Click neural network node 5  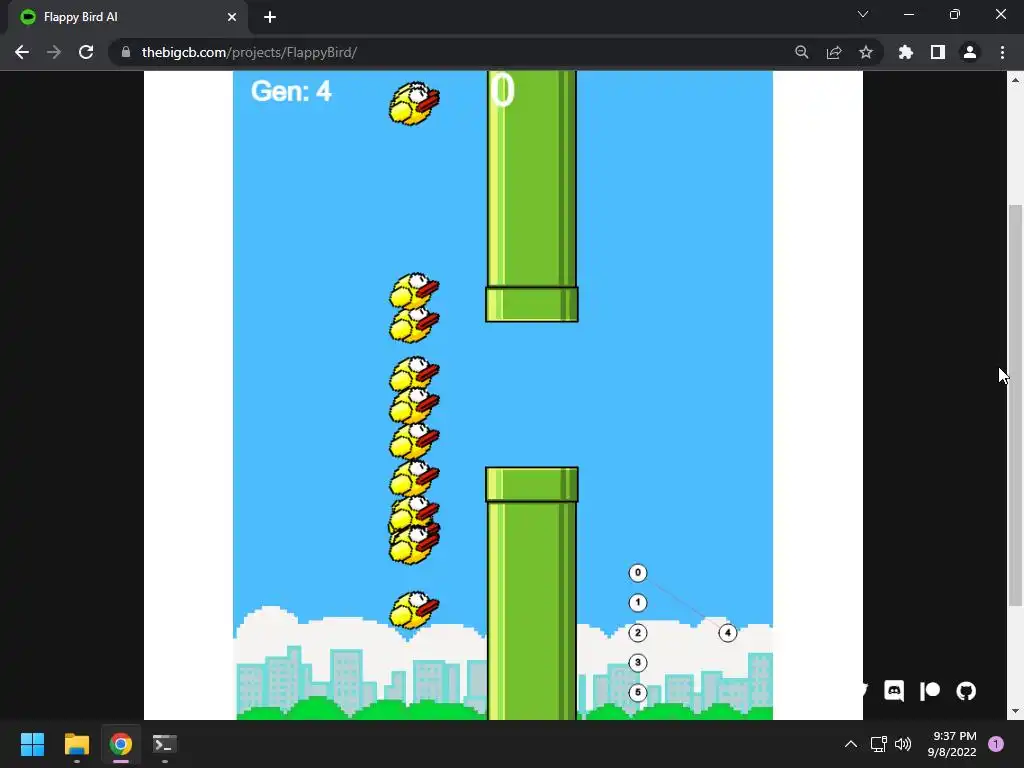(x=637, y=692)
